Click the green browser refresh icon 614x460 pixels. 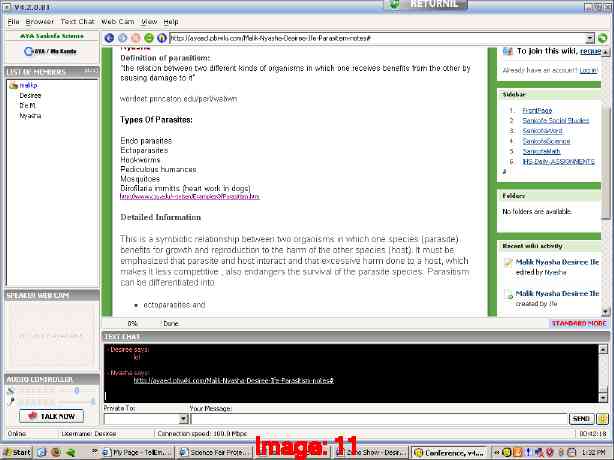pyautogui.click(x=149, y=38)
